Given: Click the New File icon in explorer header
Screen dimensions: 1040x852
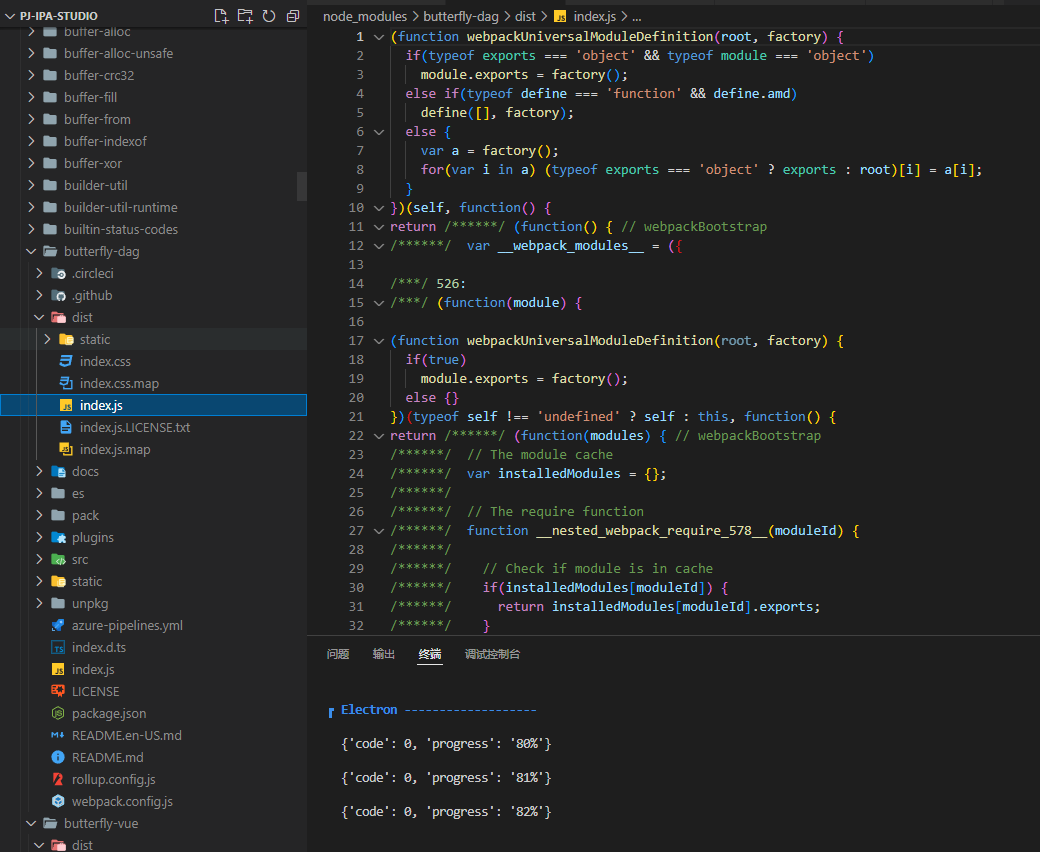Looking at the screenshot, I should tap(221, 16).
